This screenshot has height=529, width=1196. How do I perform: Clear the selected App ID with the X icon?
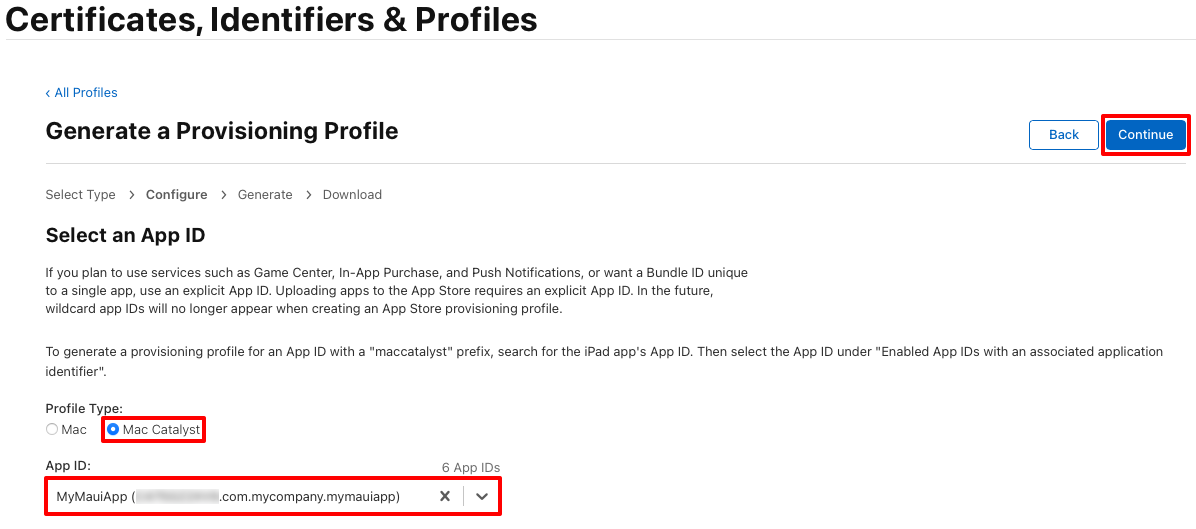click(445, 496)
